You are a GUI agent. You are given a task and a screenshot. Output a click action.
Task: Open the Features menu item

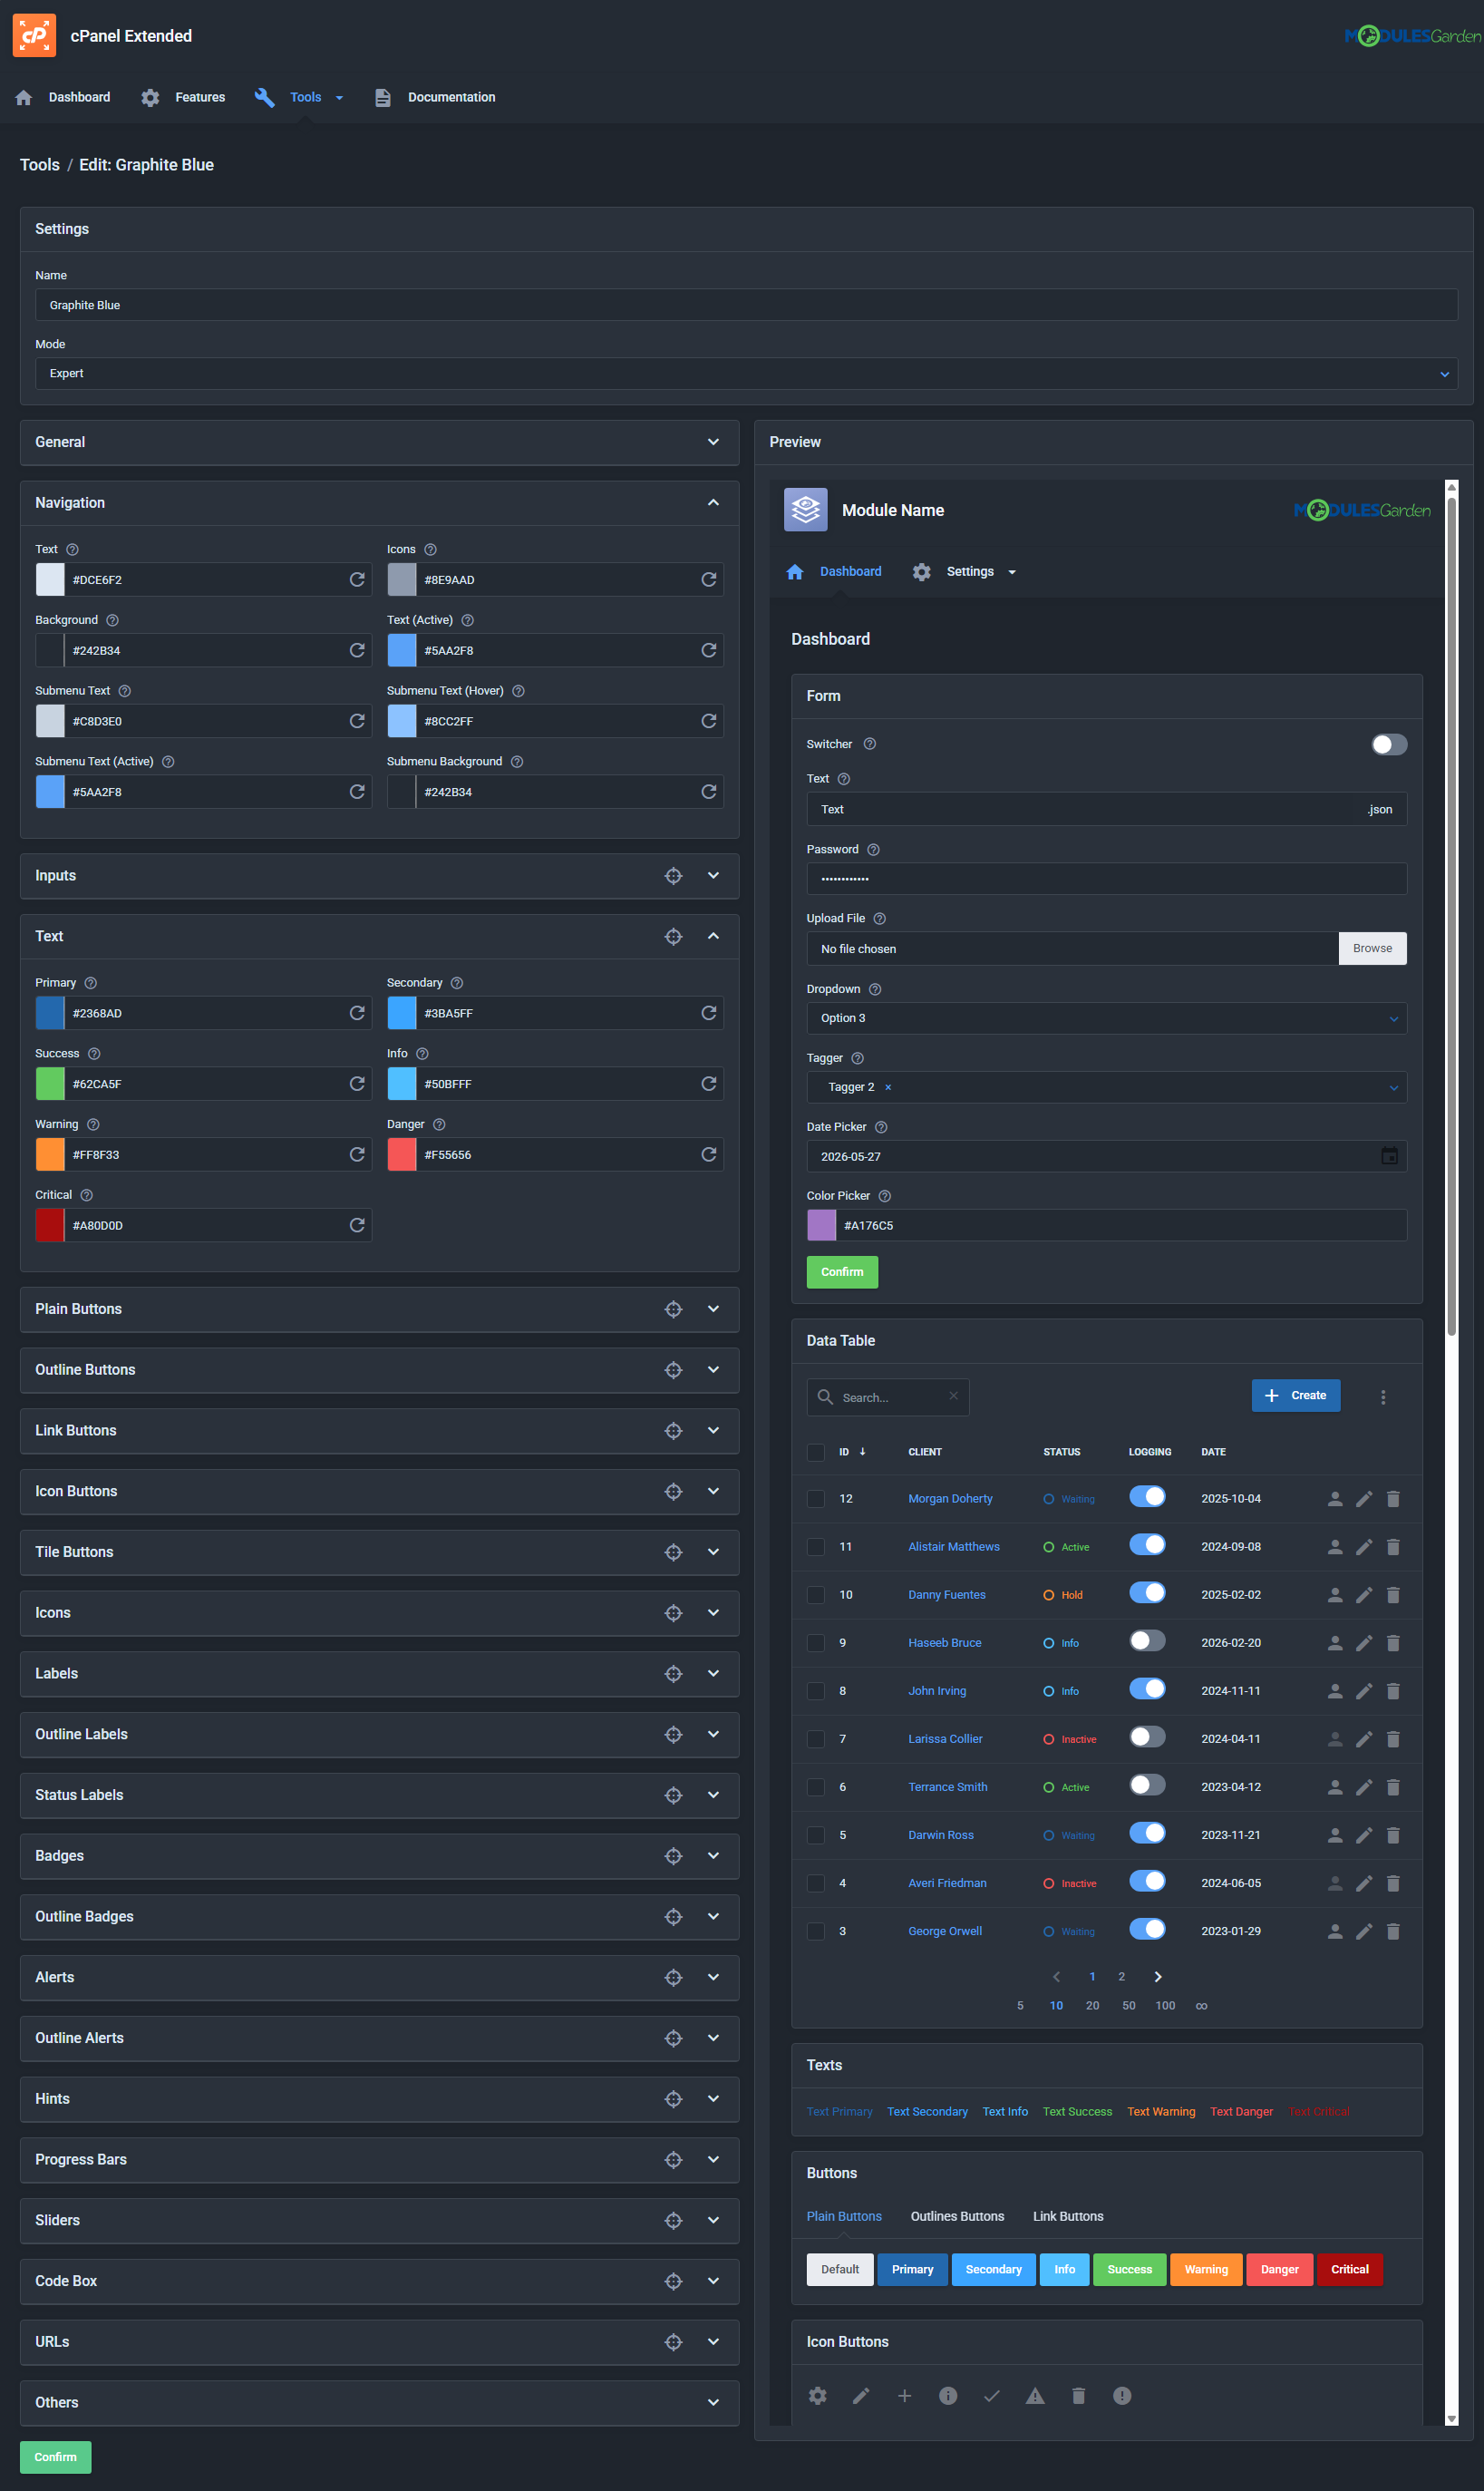[183, 97]
